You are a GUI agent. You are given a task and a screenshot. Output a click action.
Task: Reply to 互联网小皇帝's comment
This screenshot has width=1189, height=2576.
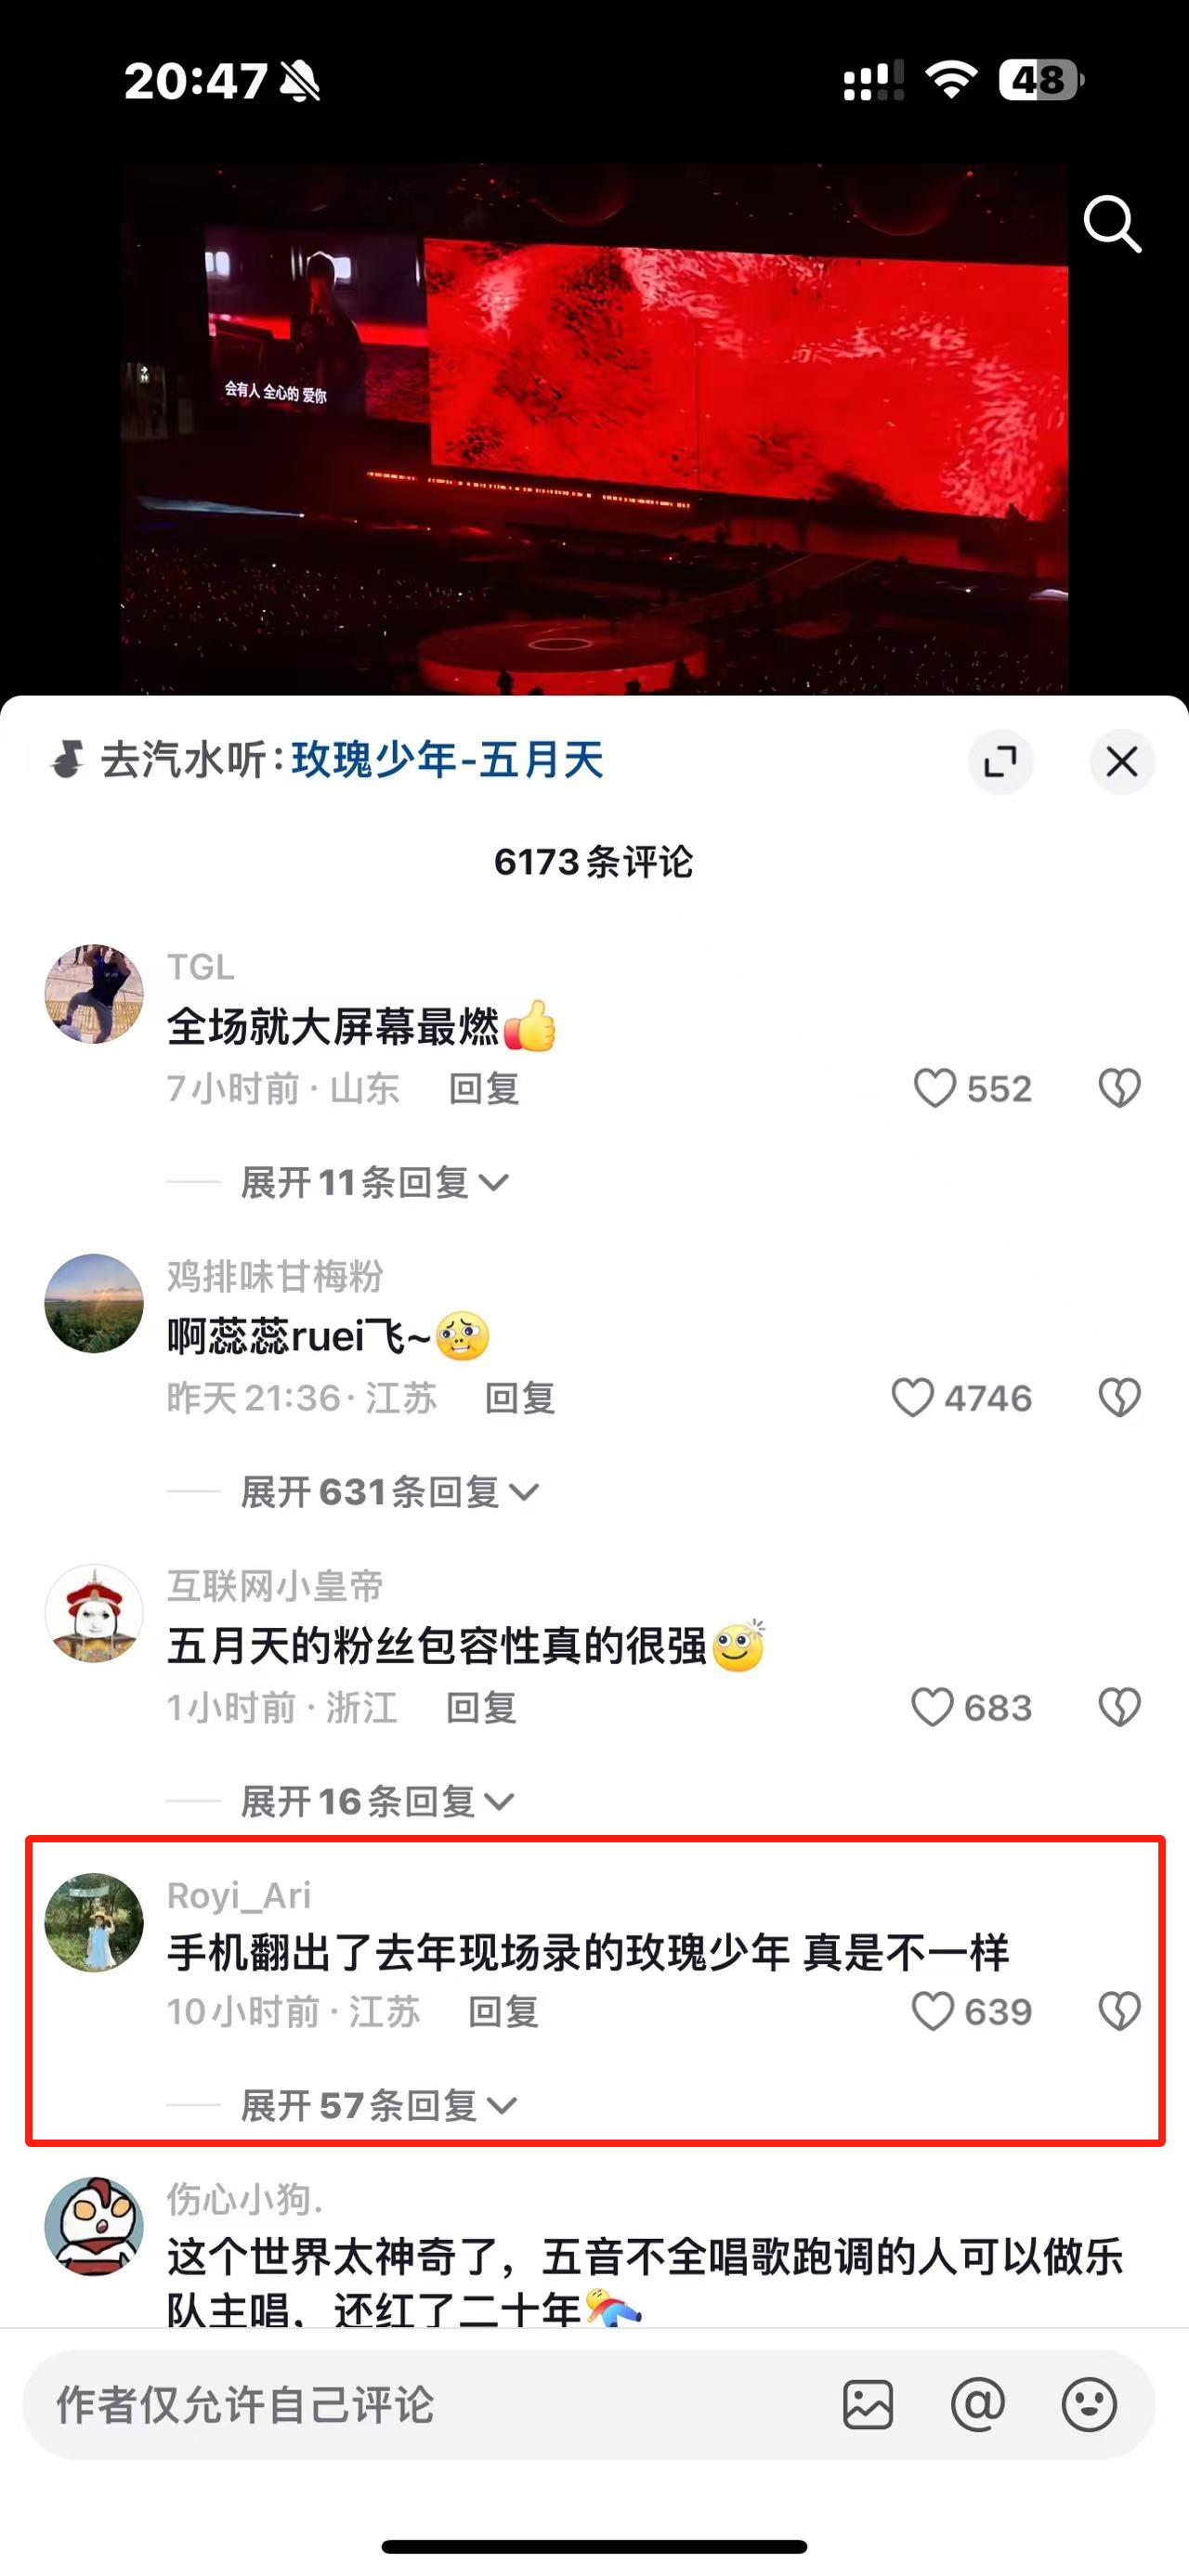[481, 1707]
